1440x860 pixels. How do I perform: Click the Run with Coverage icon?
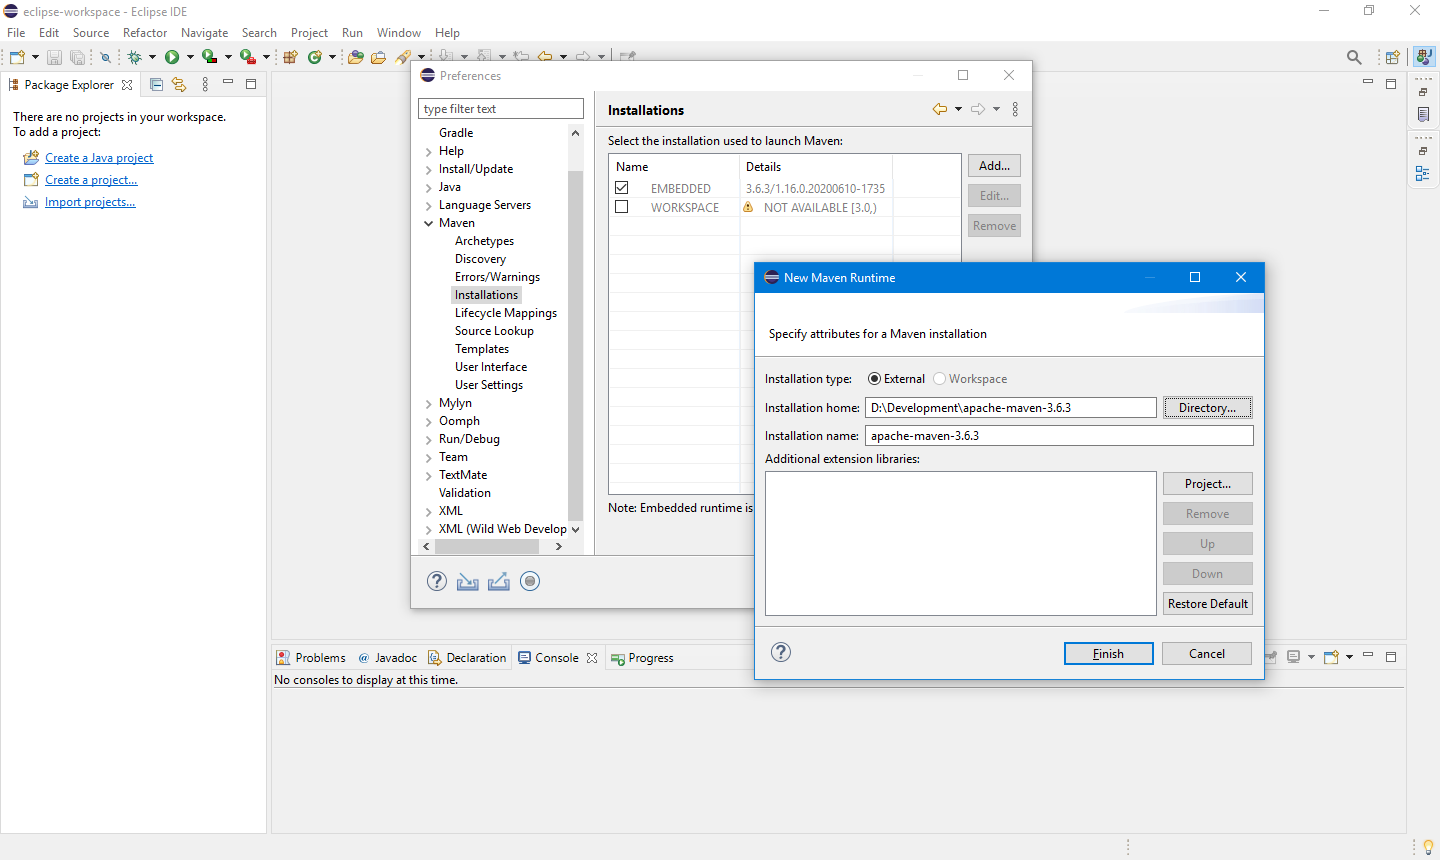click(x=209, y=57)
